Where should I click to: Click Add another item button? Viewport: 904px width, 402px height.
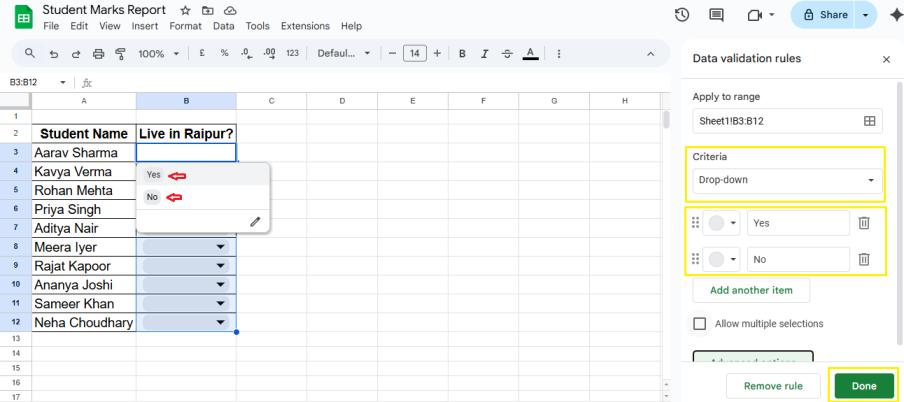751,290
